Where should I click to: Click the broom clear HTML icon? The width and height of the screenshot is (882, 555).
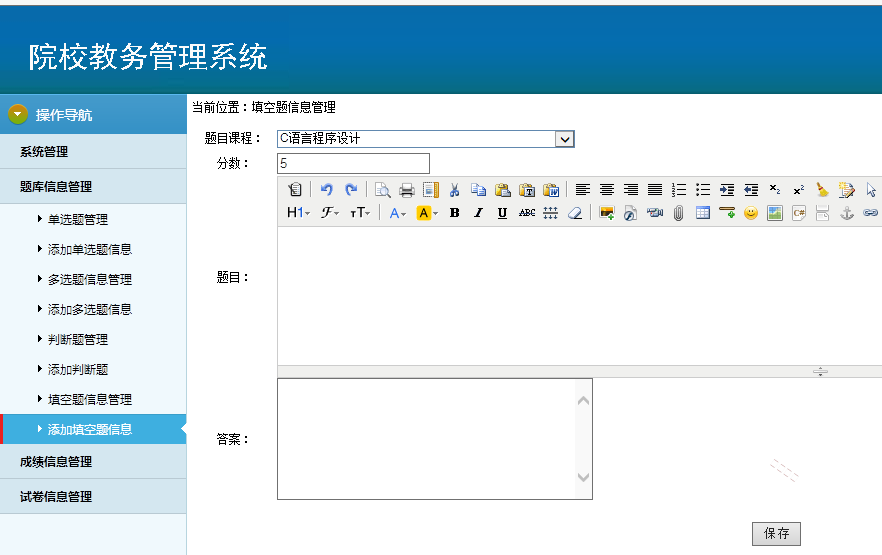coord(822,189)
